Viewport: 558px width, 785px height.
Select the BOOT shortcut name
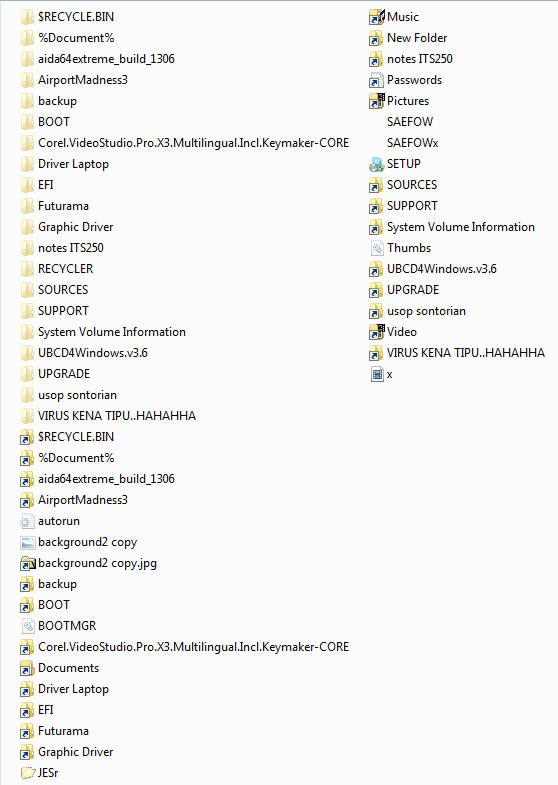coord(54,605)
